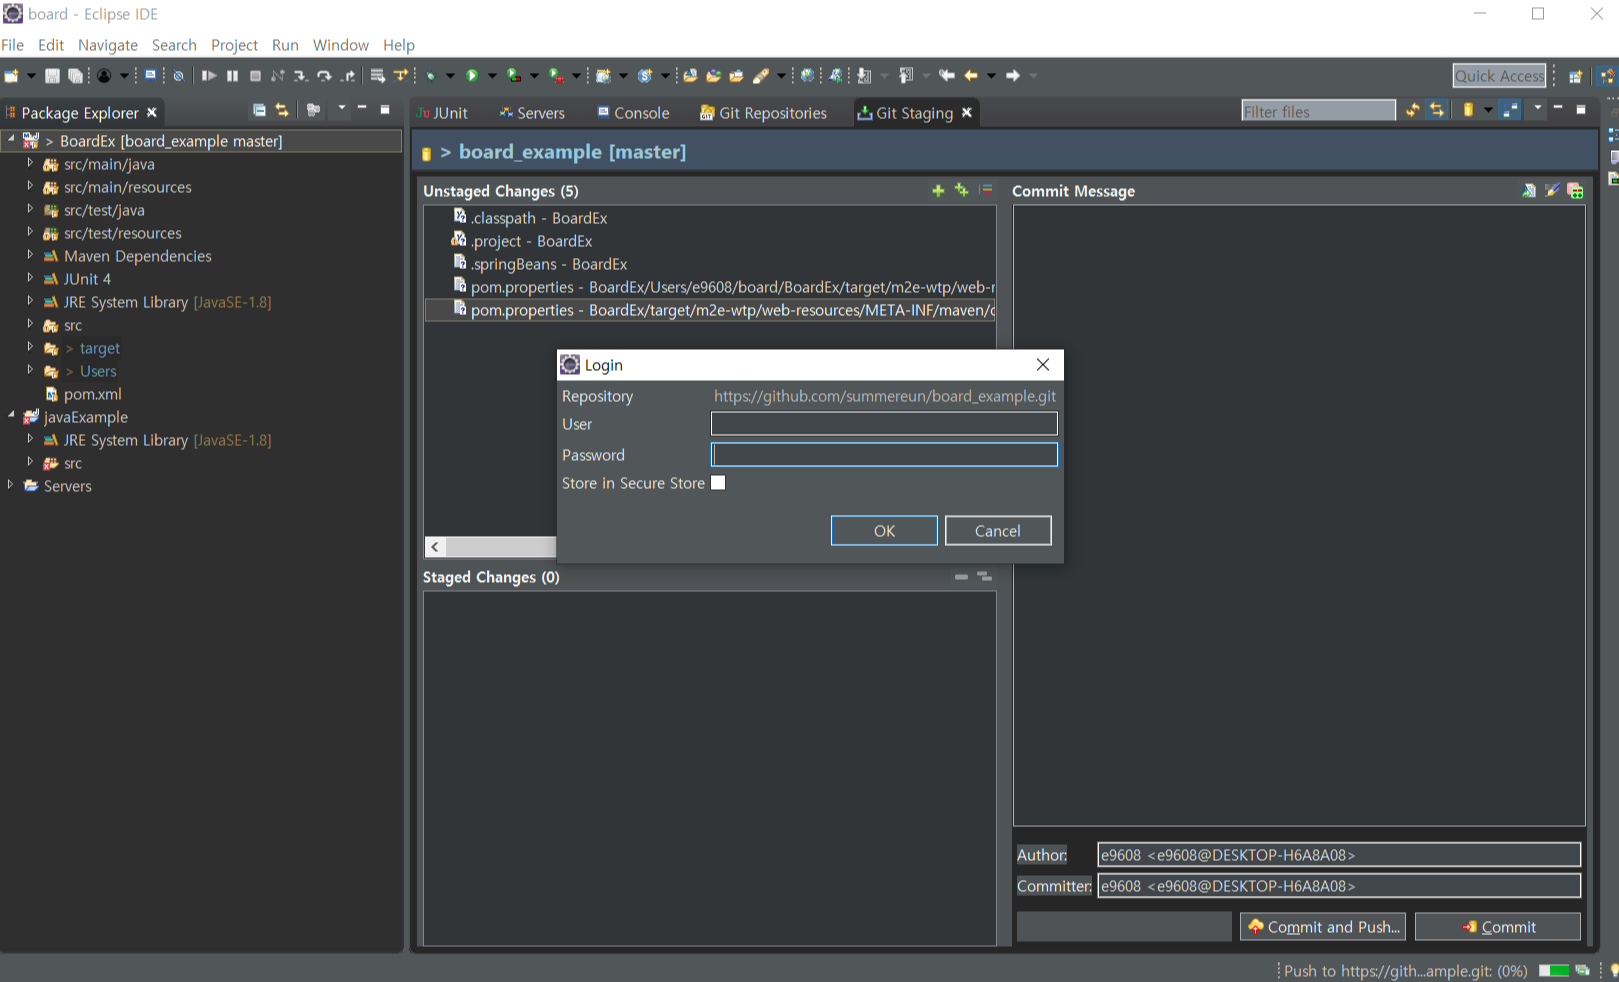Tick the Store in Secure Store checkbox
1619x982 pixels.
tap(718, 483)
